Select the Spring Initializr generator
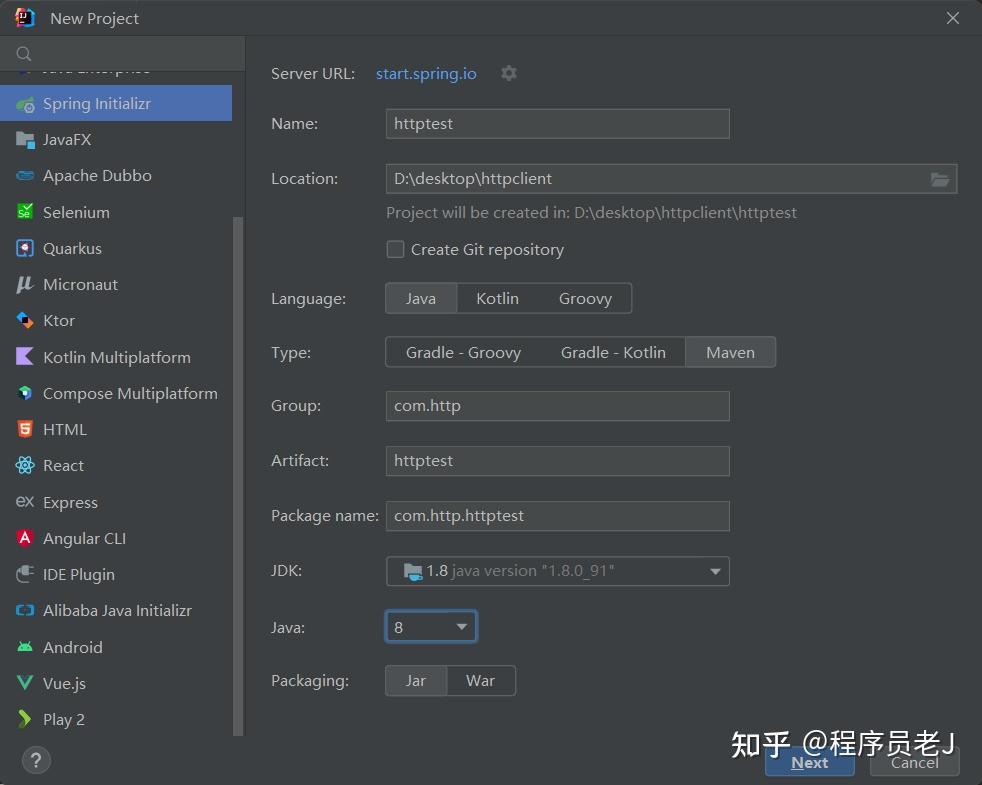This screenshot has width=982, height=785. (x=96, y=103)
